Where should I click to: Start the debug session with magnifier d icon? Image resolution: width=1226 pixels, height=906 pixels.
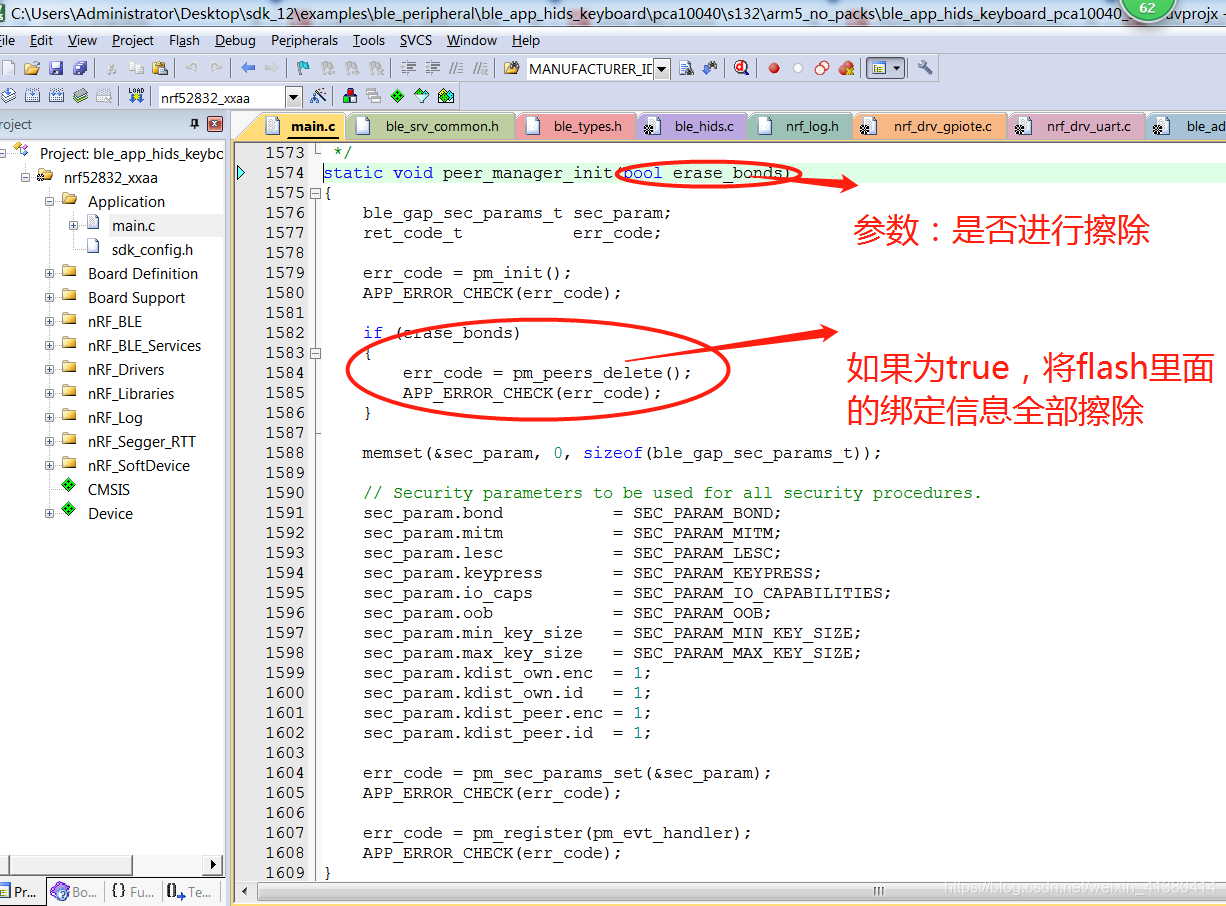coord(741,68)
